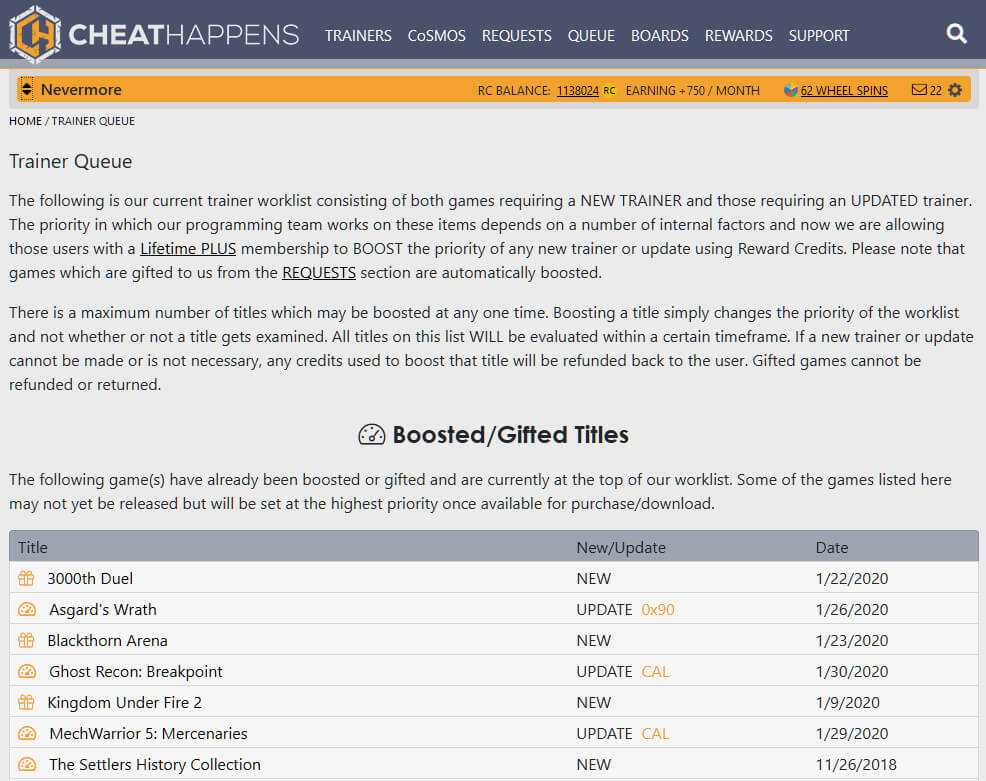Open the BOARDS menu item

pos(660,36)
